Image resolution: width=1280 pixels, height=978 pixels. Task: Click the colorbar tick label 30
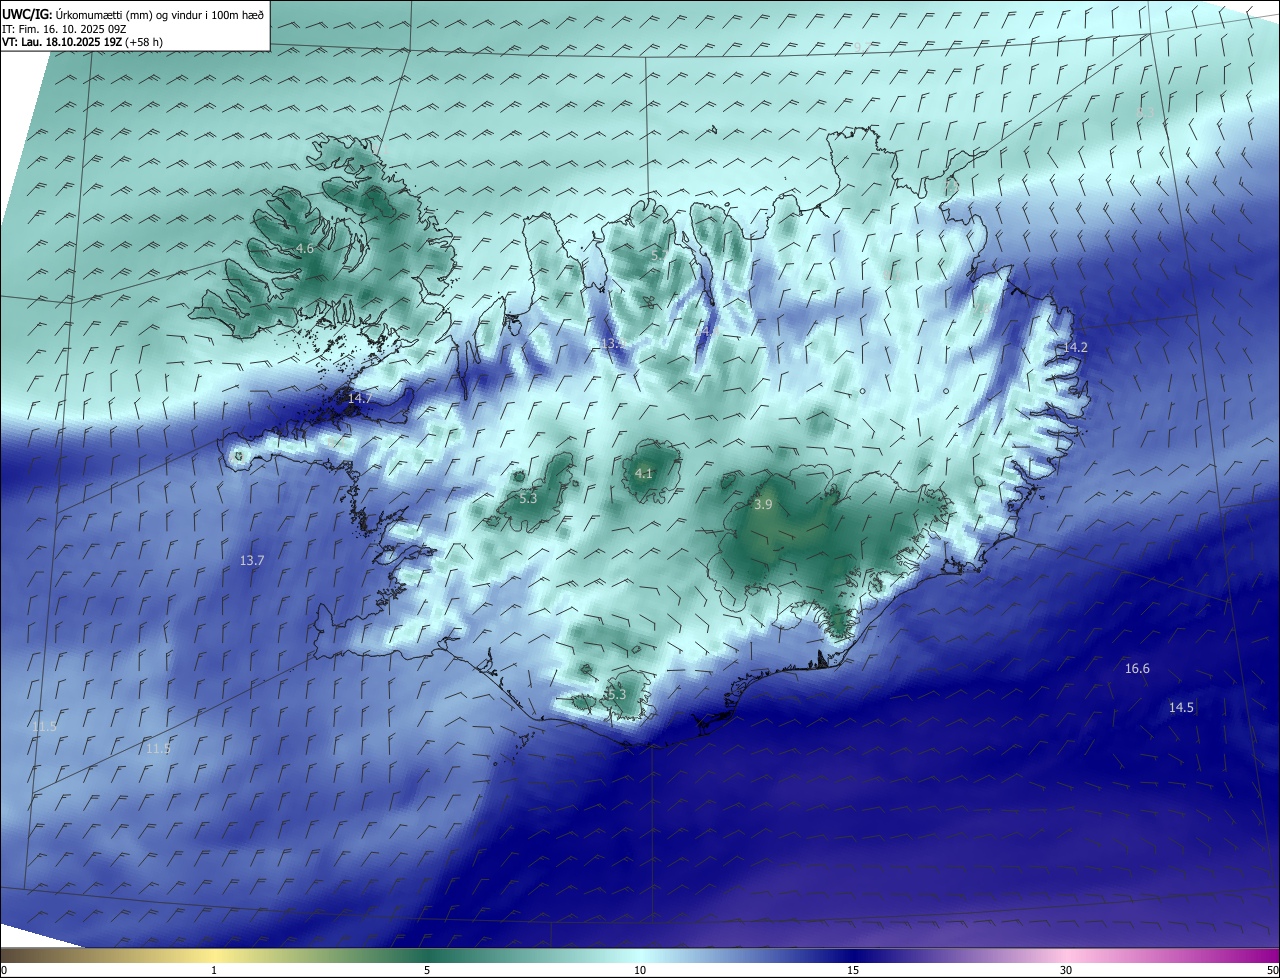(1066, 970)
